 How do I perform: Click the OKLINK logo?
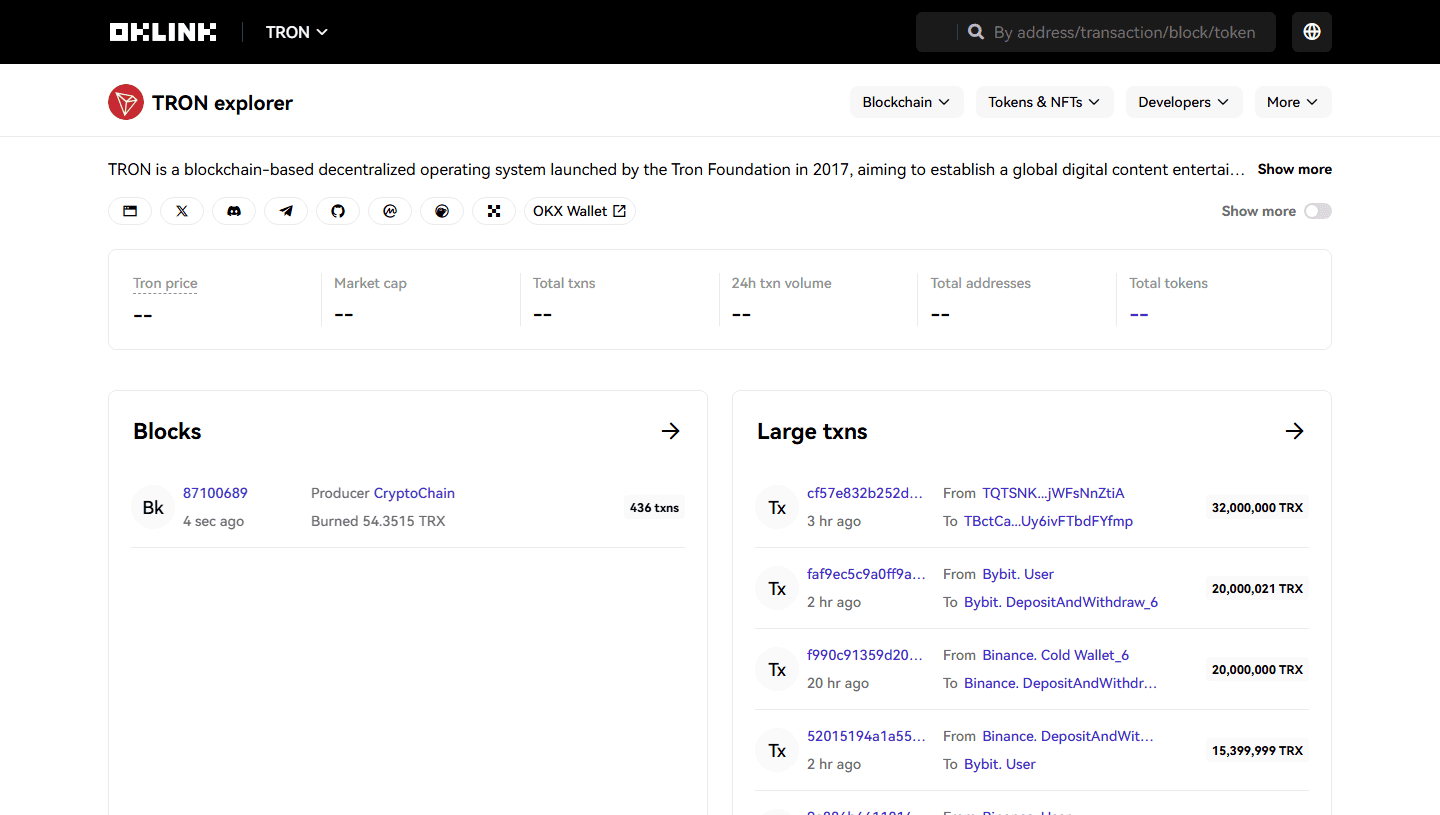click(x=163, y=32)
